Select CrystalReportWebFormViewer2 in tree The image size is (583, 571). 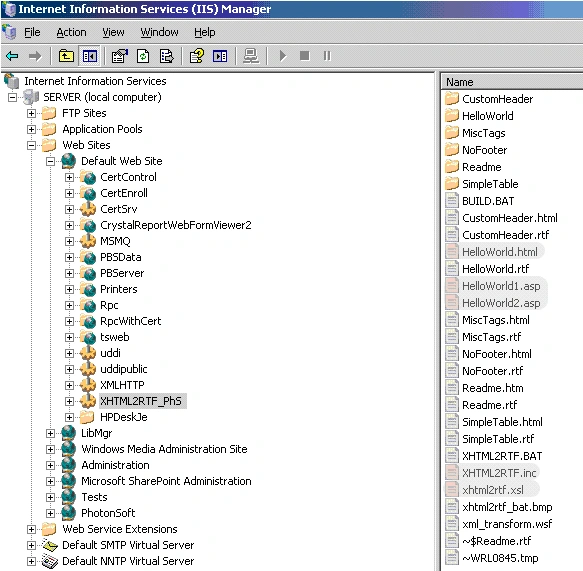click(x=175, y=225)
